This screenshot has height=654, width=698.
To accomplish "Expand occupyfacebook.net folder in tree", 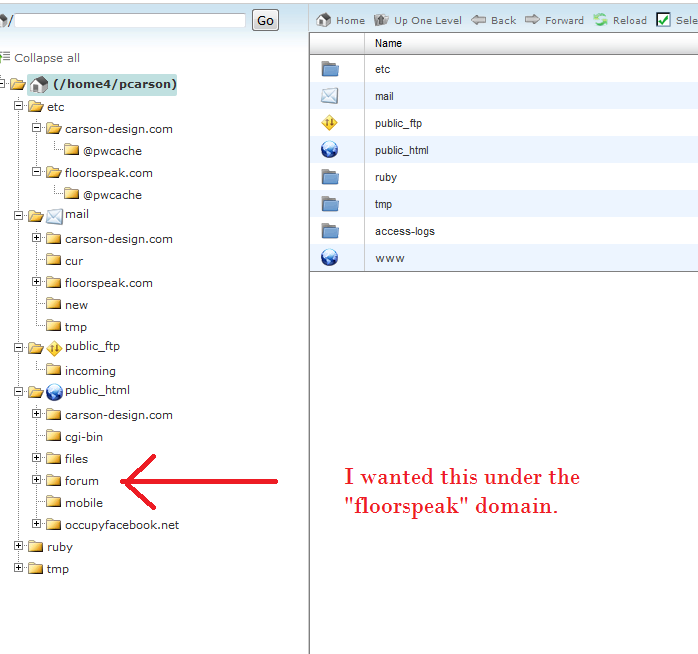I will (x=37, y=525).
